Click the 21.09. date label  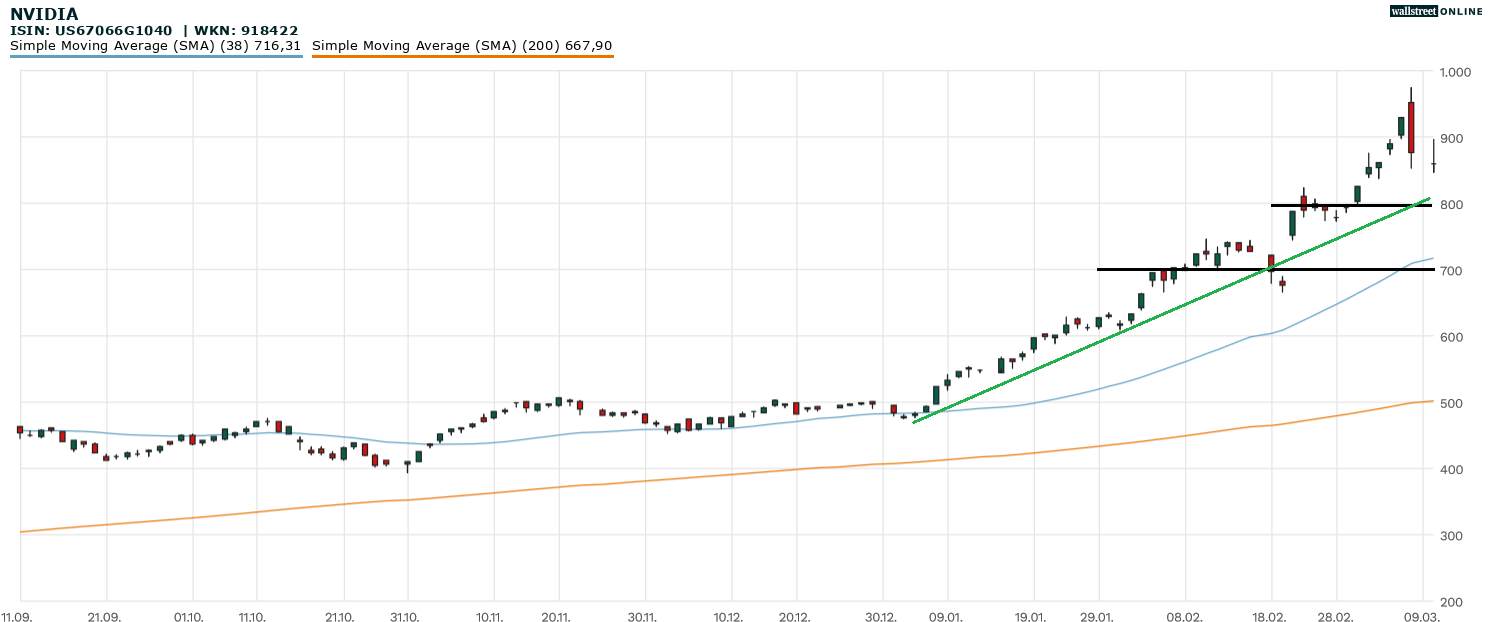105,617
